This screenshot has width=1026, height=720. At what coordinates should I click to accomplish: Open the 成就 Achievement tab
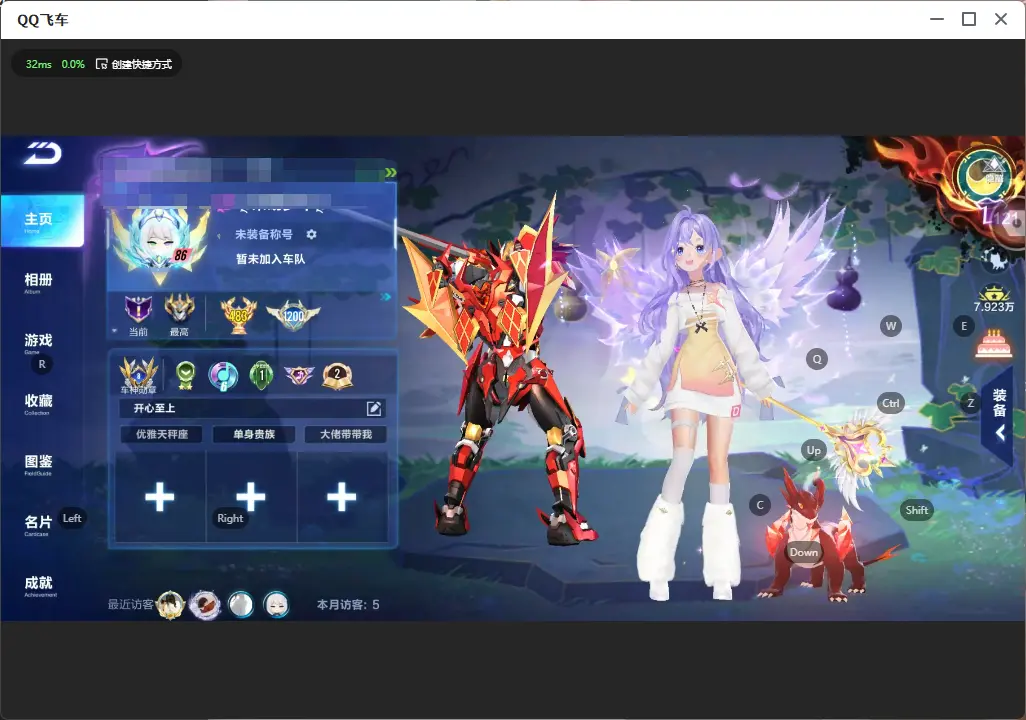(40, 586)
